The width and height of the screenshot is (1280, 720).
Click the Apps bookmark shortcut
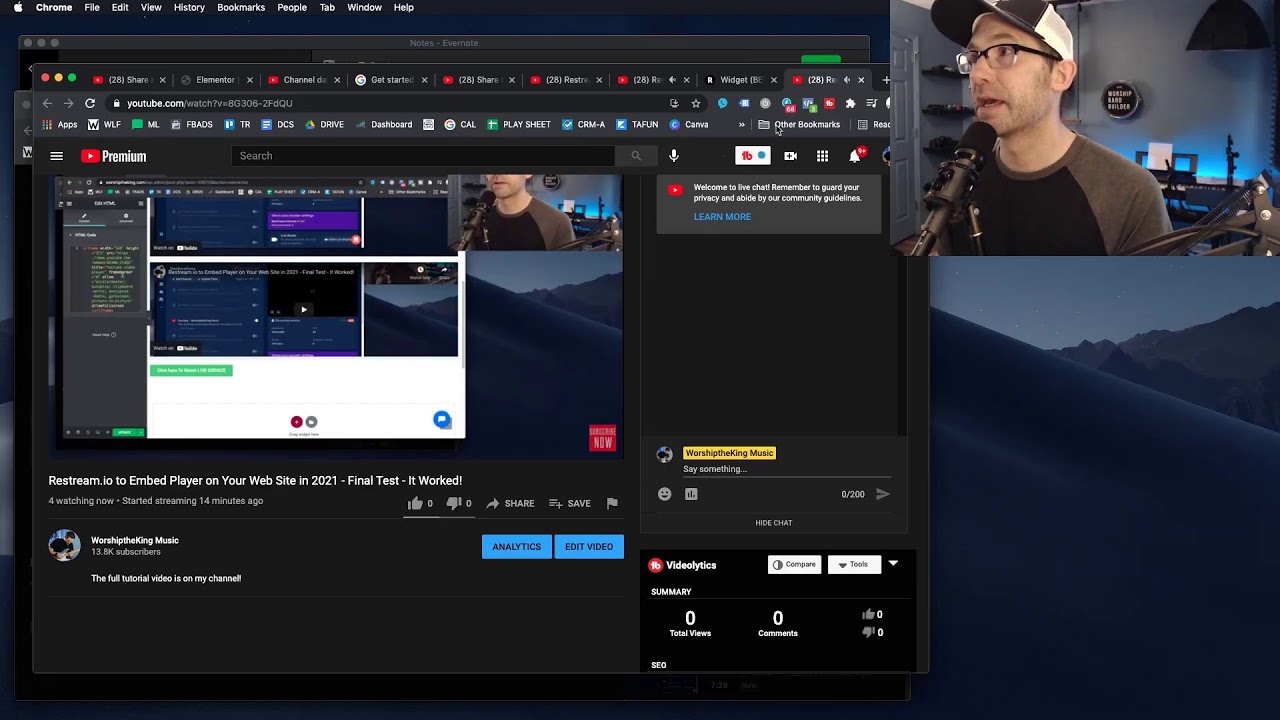tap(59, 125)
